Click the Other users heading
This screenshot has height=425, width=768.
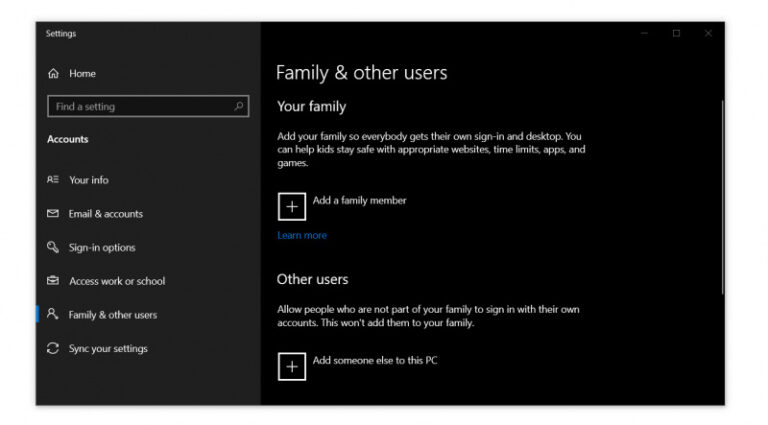(x=312, y=279)
